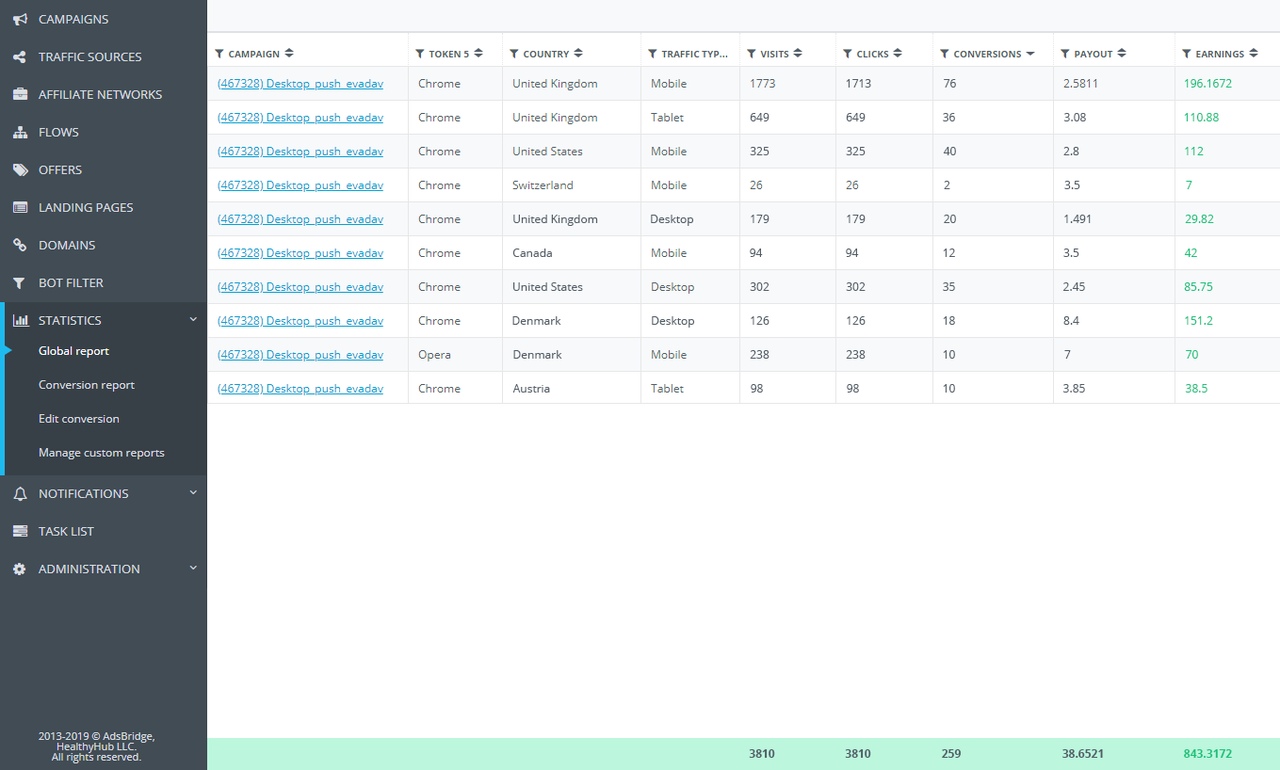
Task: Sort table by Visits arrows
Action: tap(798, 53)
